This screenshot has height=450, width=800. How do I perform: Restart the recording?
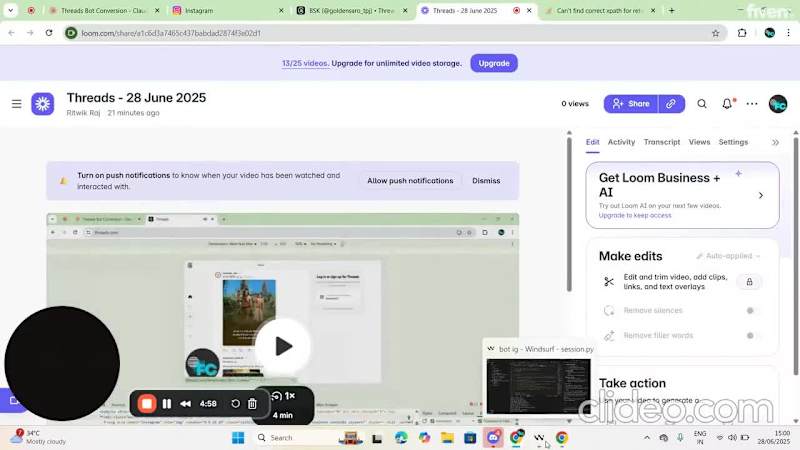235,404
